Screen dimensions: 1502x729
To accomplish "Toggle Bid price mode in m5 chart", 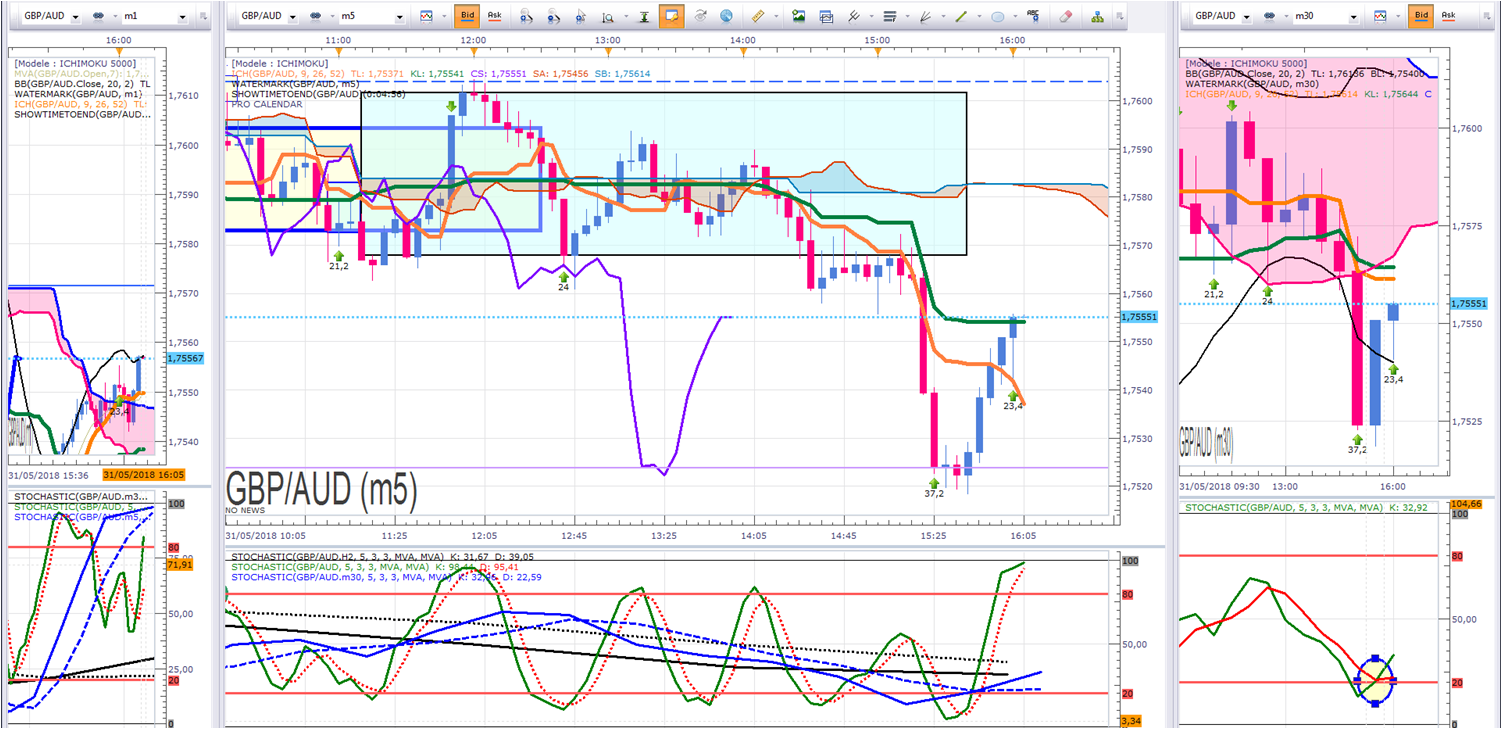I will click(467, 16).
